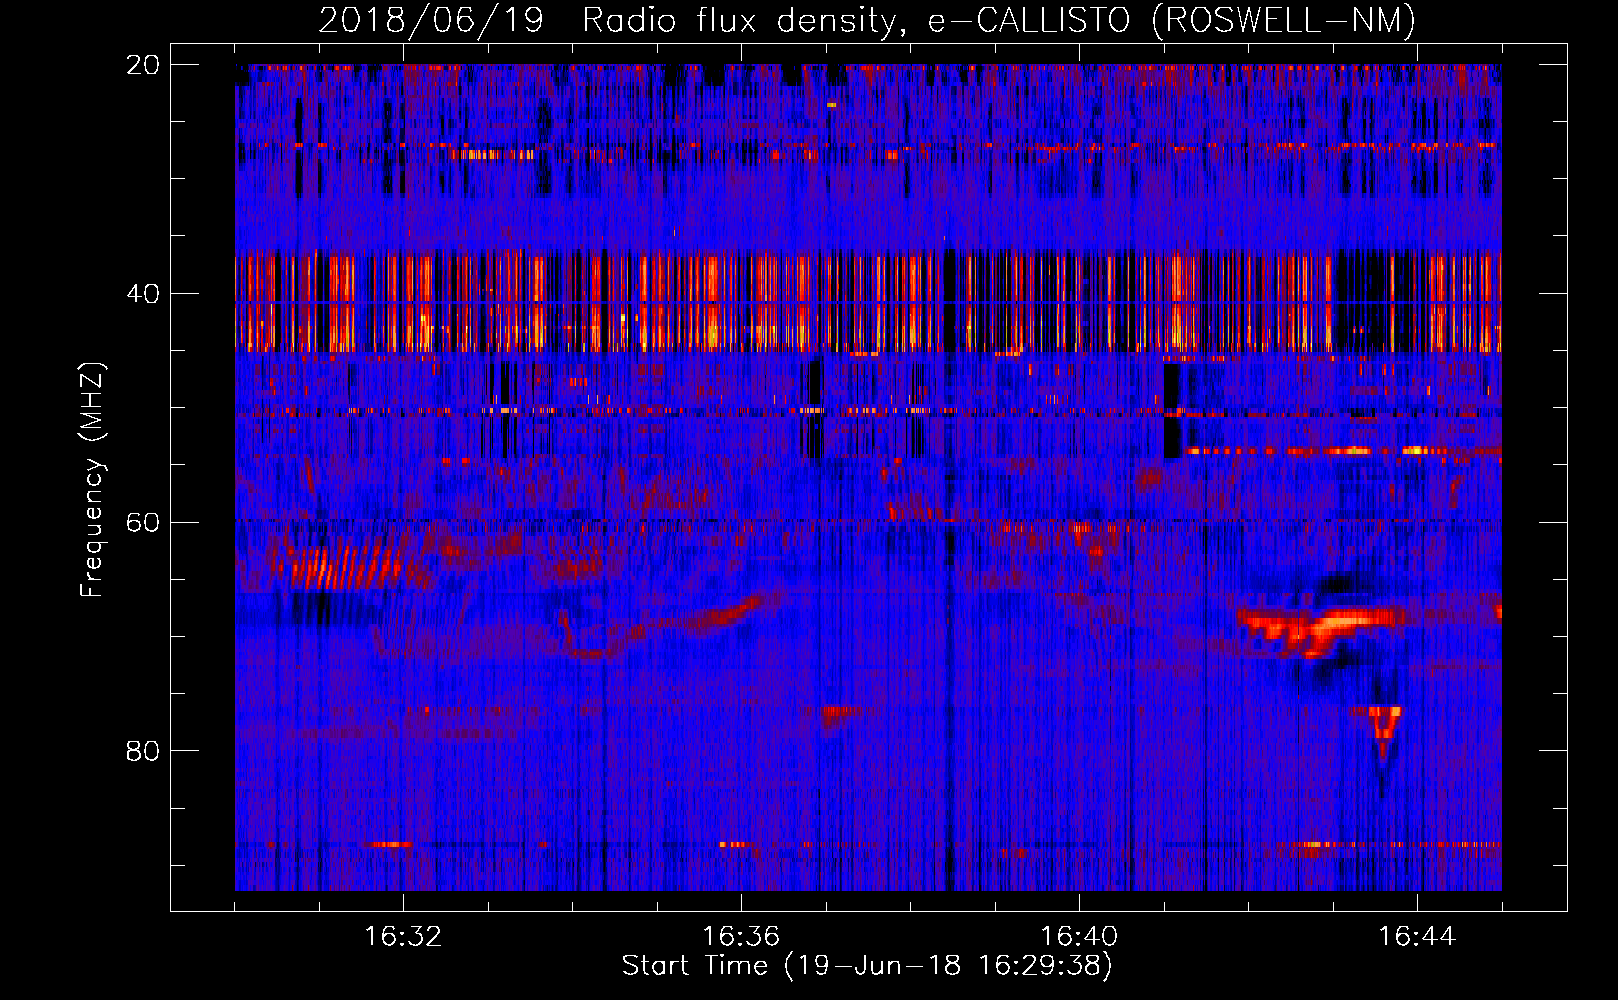Click the 60 frequency tick label
Screen dimensions: 1618x1000
tap(143, 522)
